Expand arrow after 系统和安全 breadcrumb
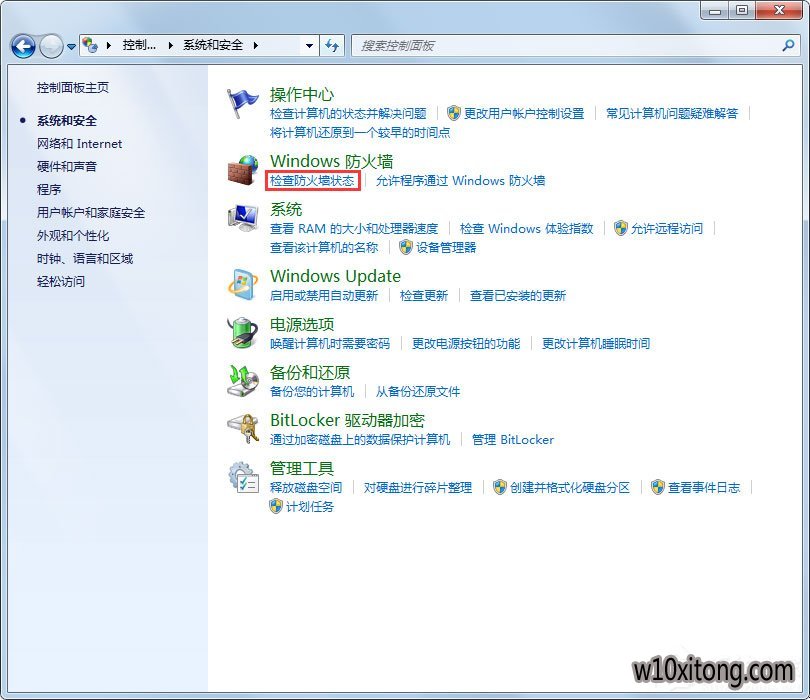Screen dimensions: 810x700 [x=256, y=45]
